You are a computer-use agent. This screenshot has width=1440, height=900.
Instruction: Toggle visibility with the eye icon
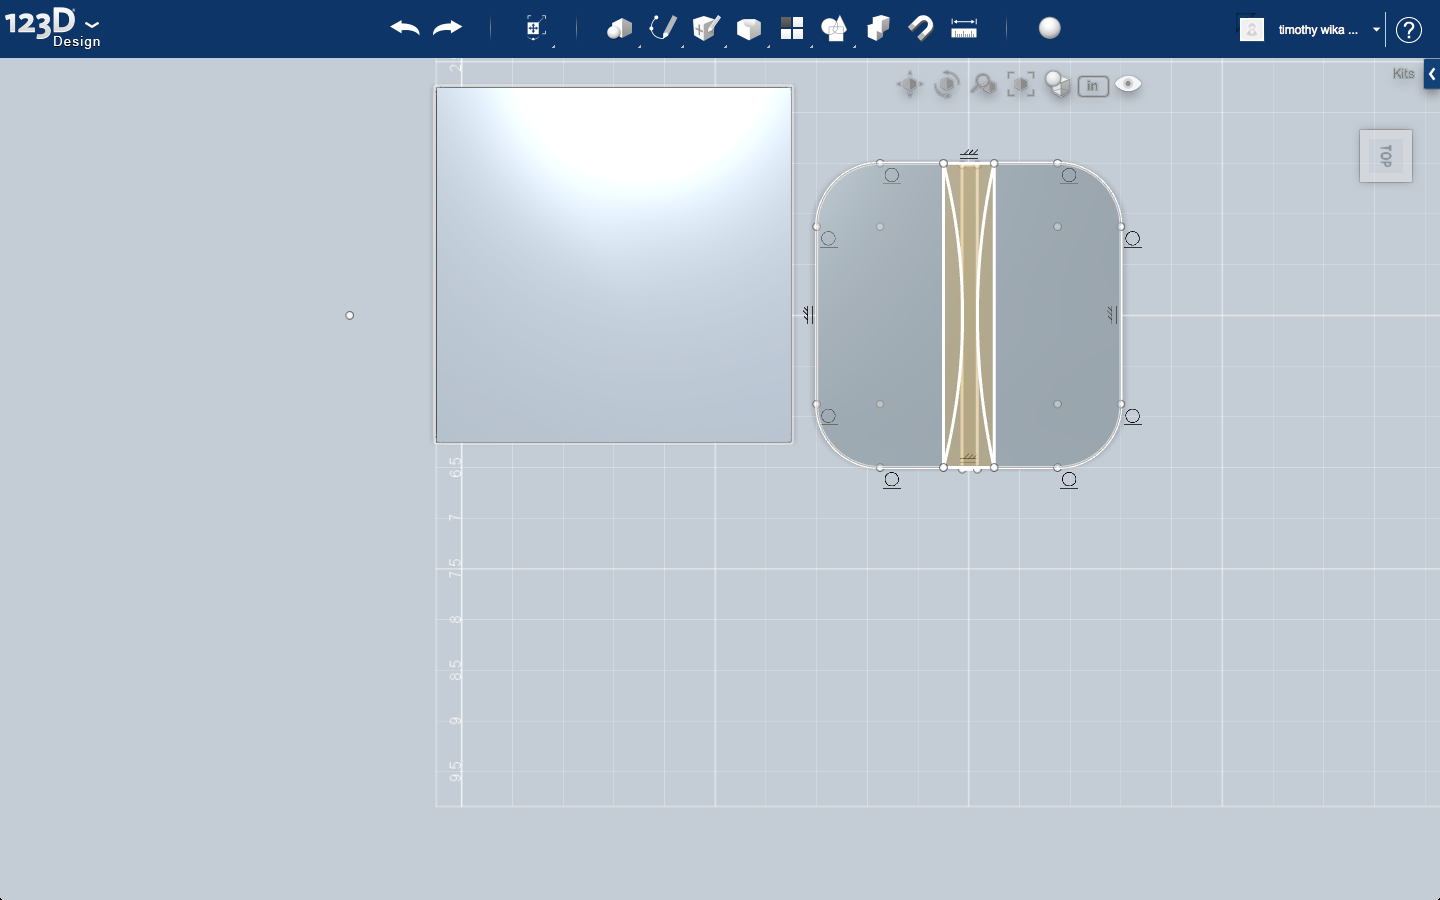pos(1128,84)
